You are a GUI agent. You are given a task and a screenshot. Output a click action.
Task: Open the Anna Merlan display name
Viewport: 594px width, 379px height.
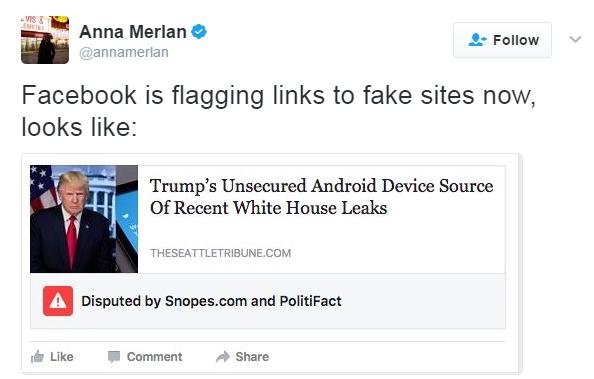tap(133, 32)
